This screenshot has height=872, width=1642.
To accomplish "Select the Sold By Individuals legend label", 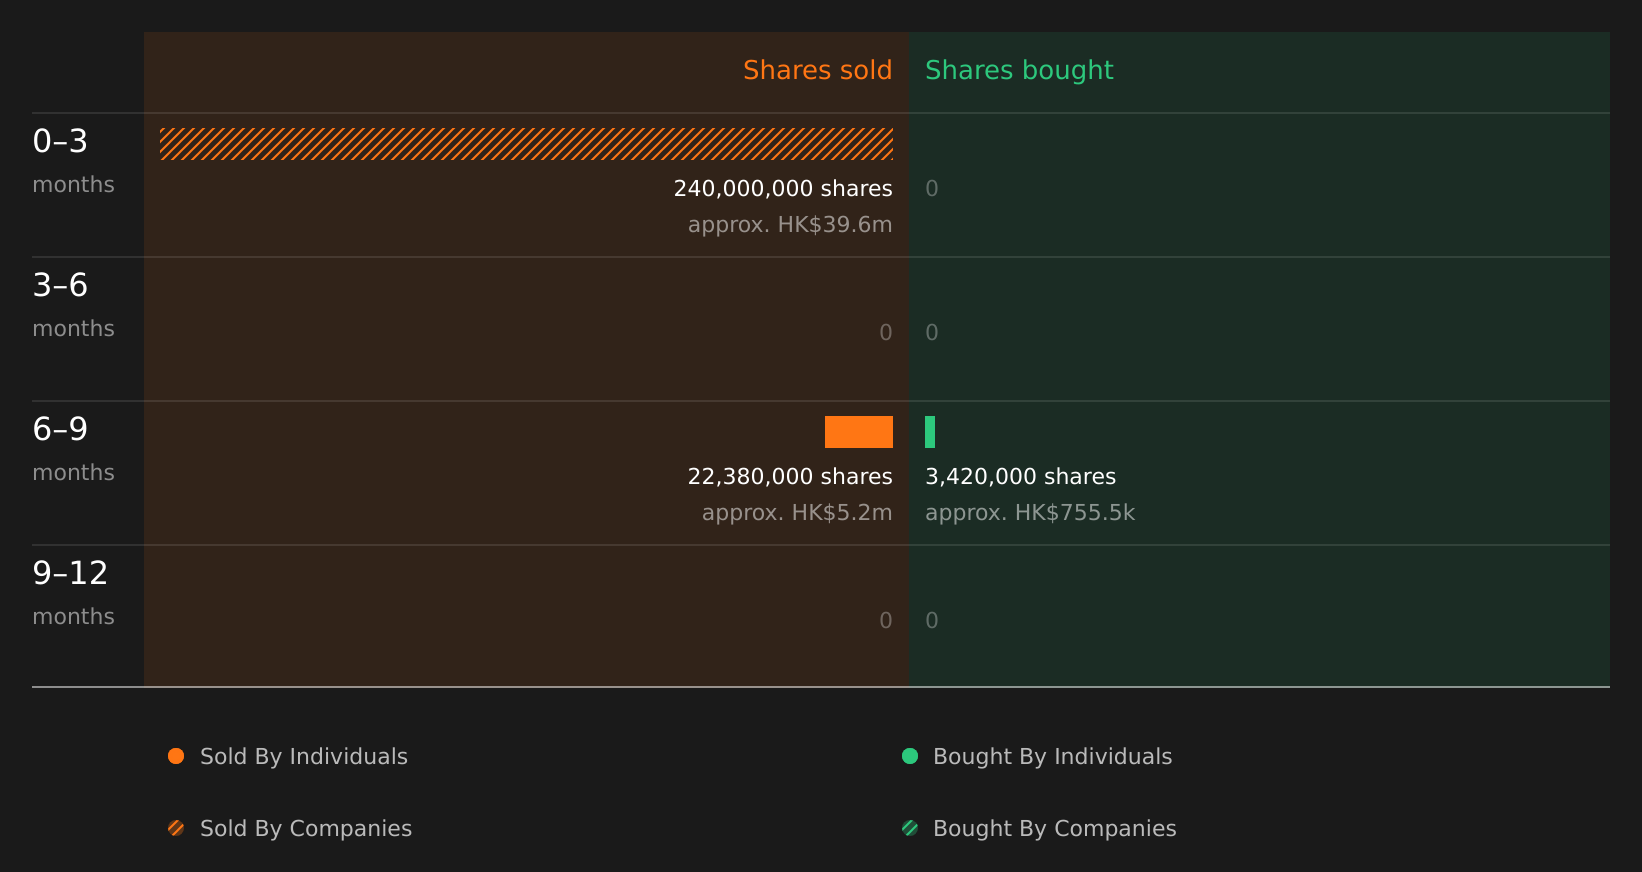I will point(304,757).
